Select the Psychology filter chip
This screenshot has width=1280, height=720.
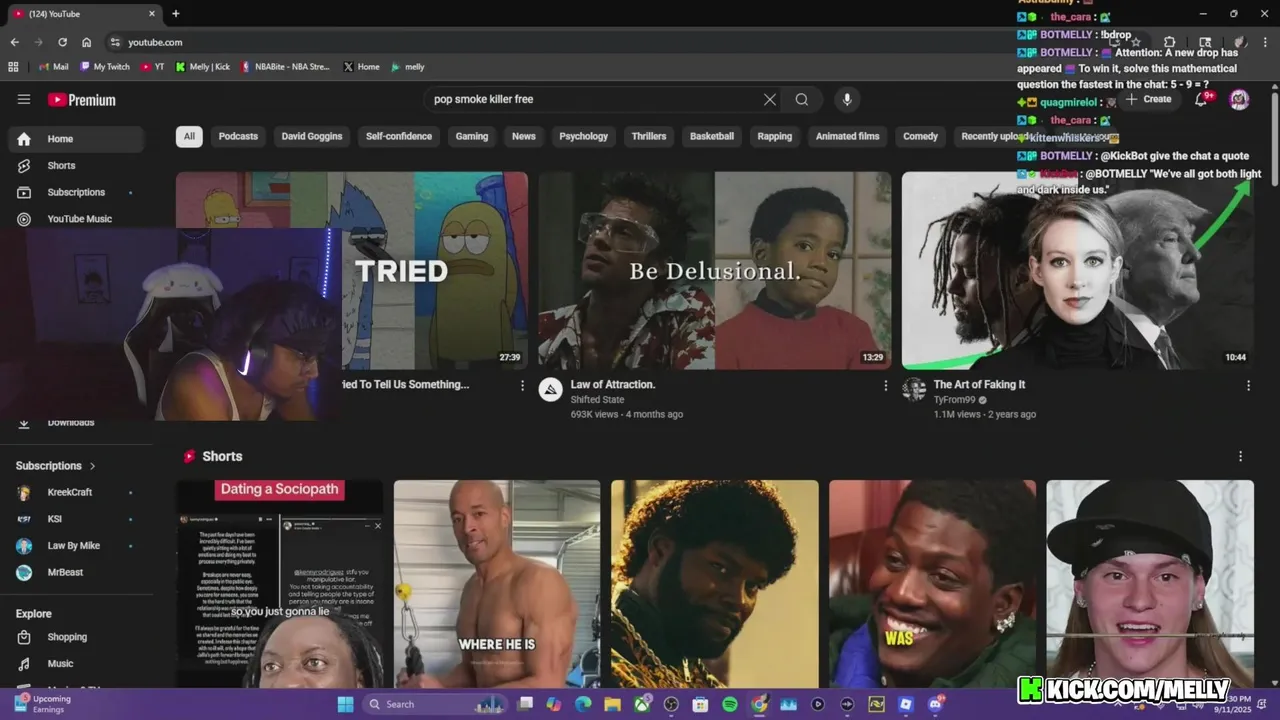click(584, 136)
